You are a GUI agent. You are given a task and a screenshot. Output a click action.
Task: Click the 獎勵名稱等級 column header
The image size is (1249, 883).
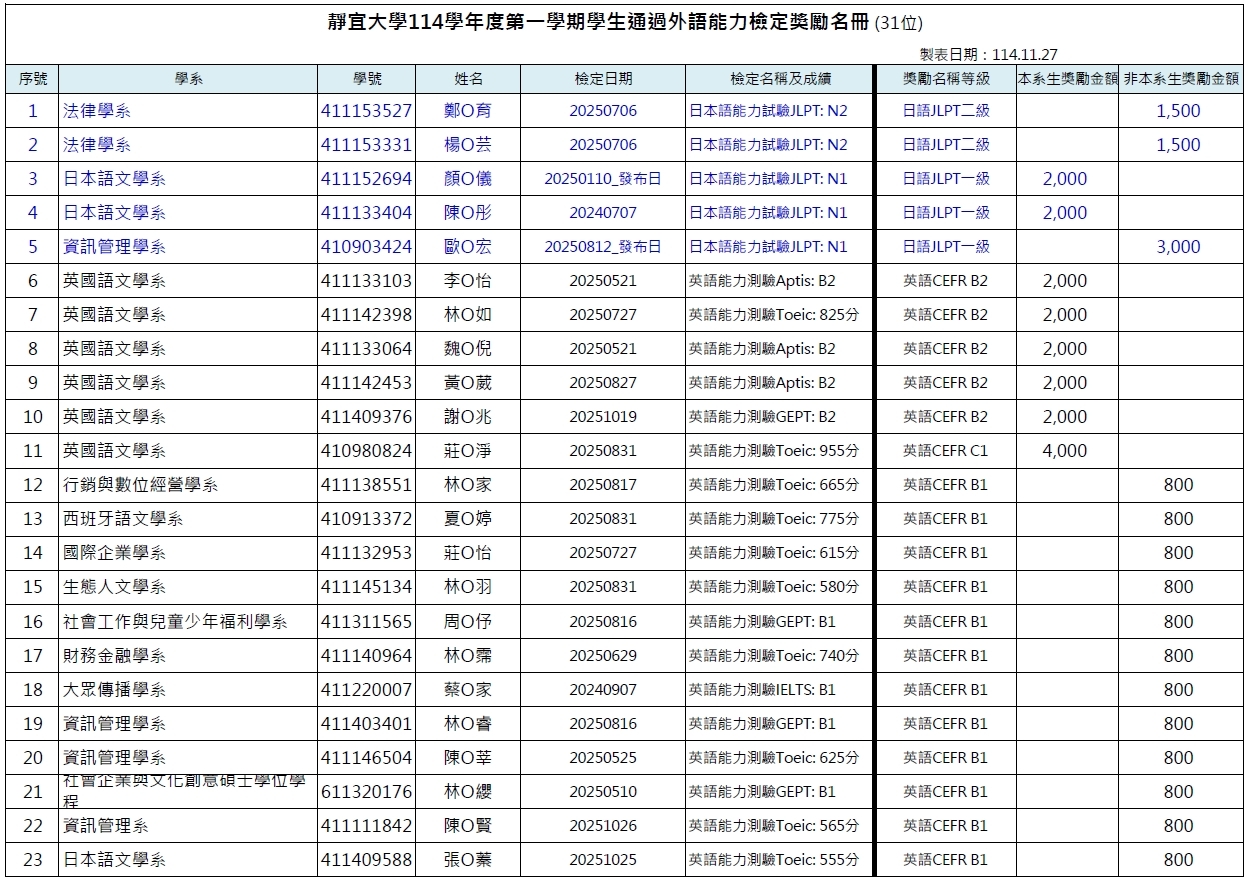pyautogui.click(x=946, y=79)
